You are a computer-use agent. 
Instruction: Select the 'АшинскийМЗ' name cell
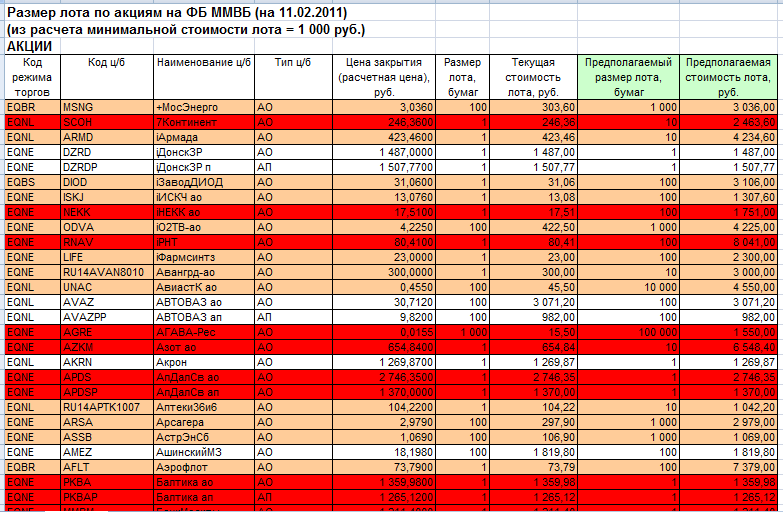pyautogui.click(x=204, y=452)
